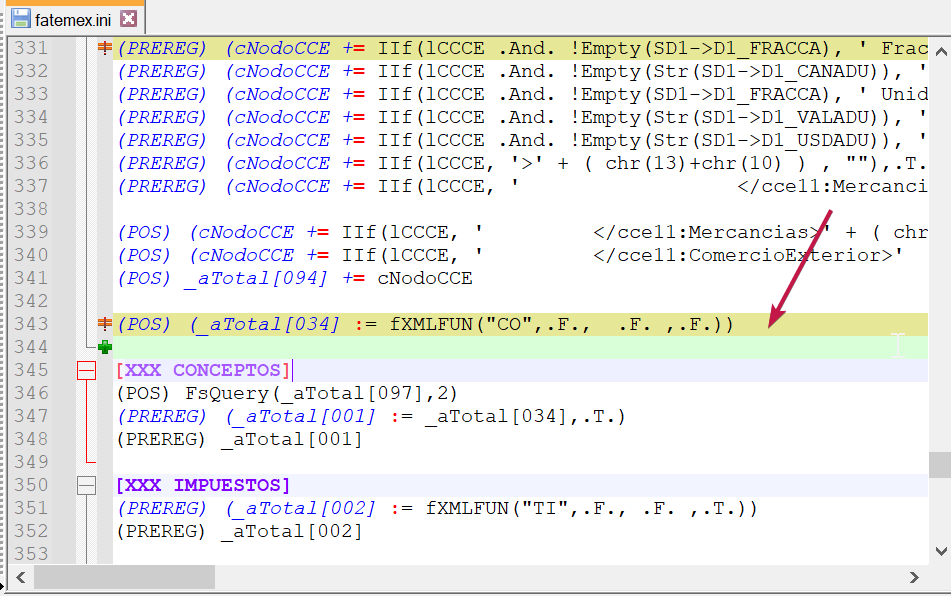951x596 pixels.
Task: Click line number 350 in the margin
Action: (x=31, y=486)
